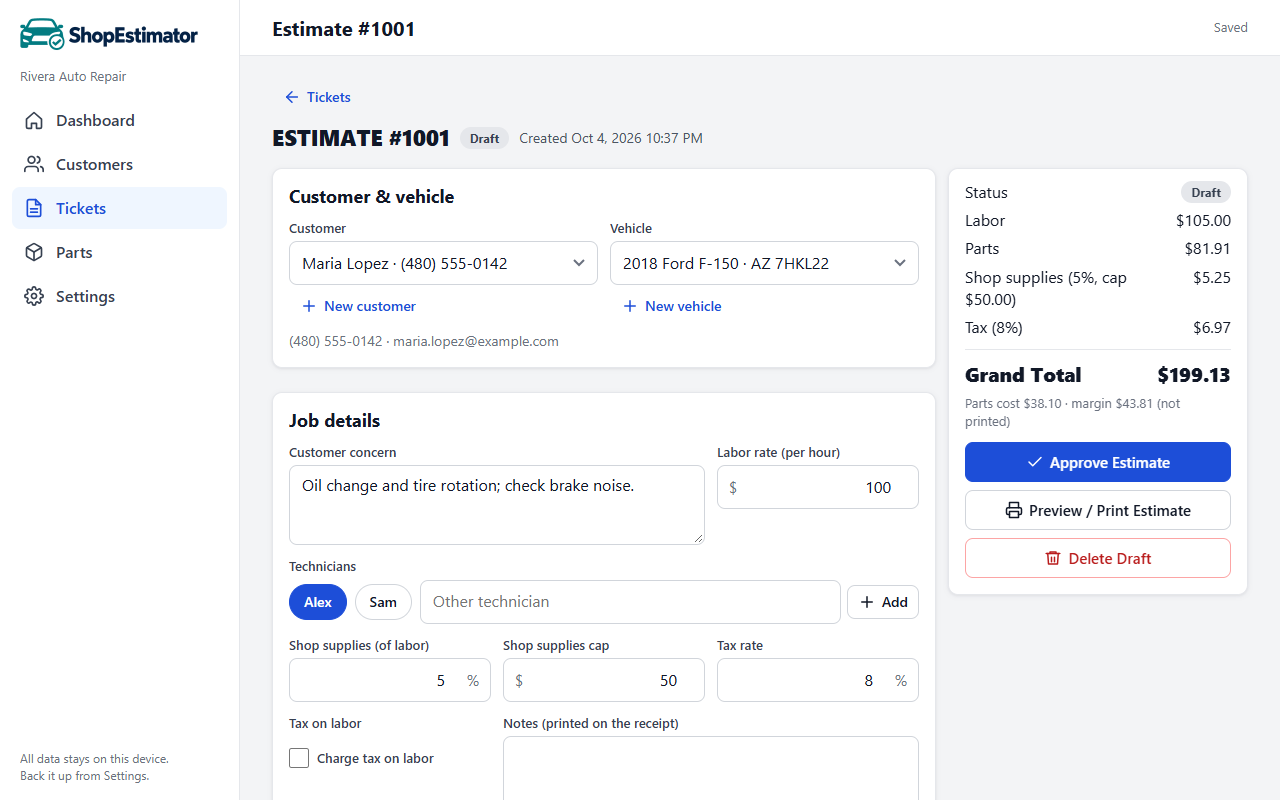Click the Rivera Auto Repair shop name

tap(73, 77)
